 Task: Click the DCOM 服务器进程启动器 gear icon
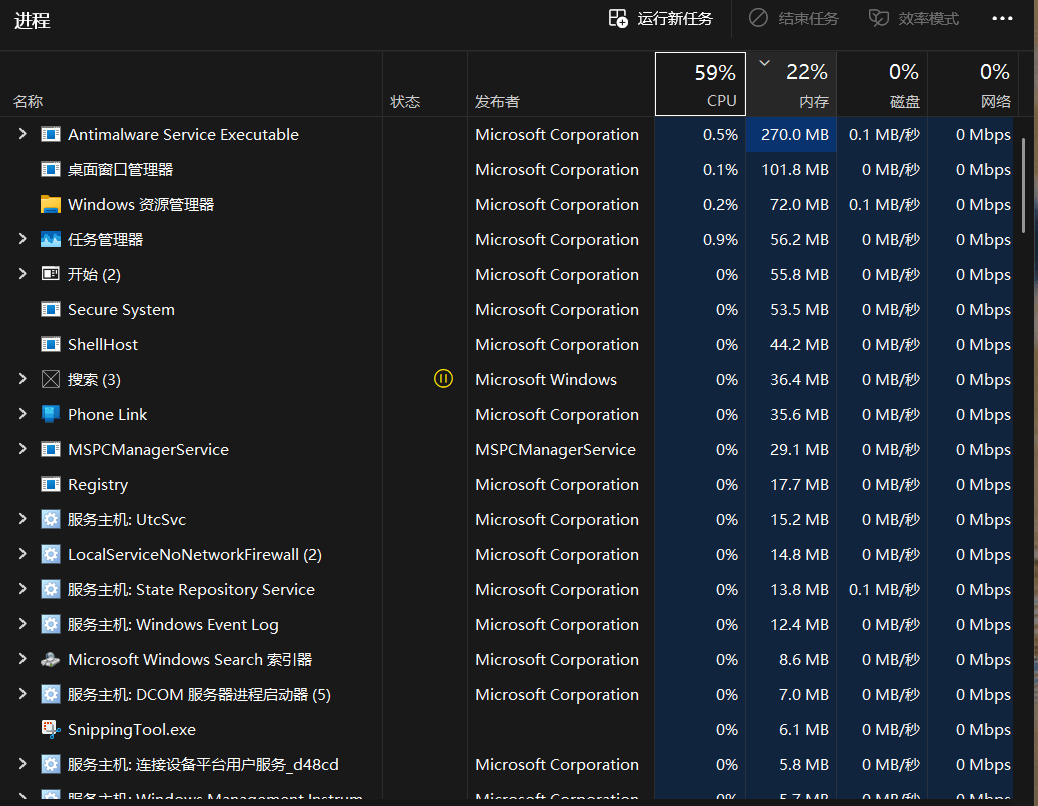[51, 694]
